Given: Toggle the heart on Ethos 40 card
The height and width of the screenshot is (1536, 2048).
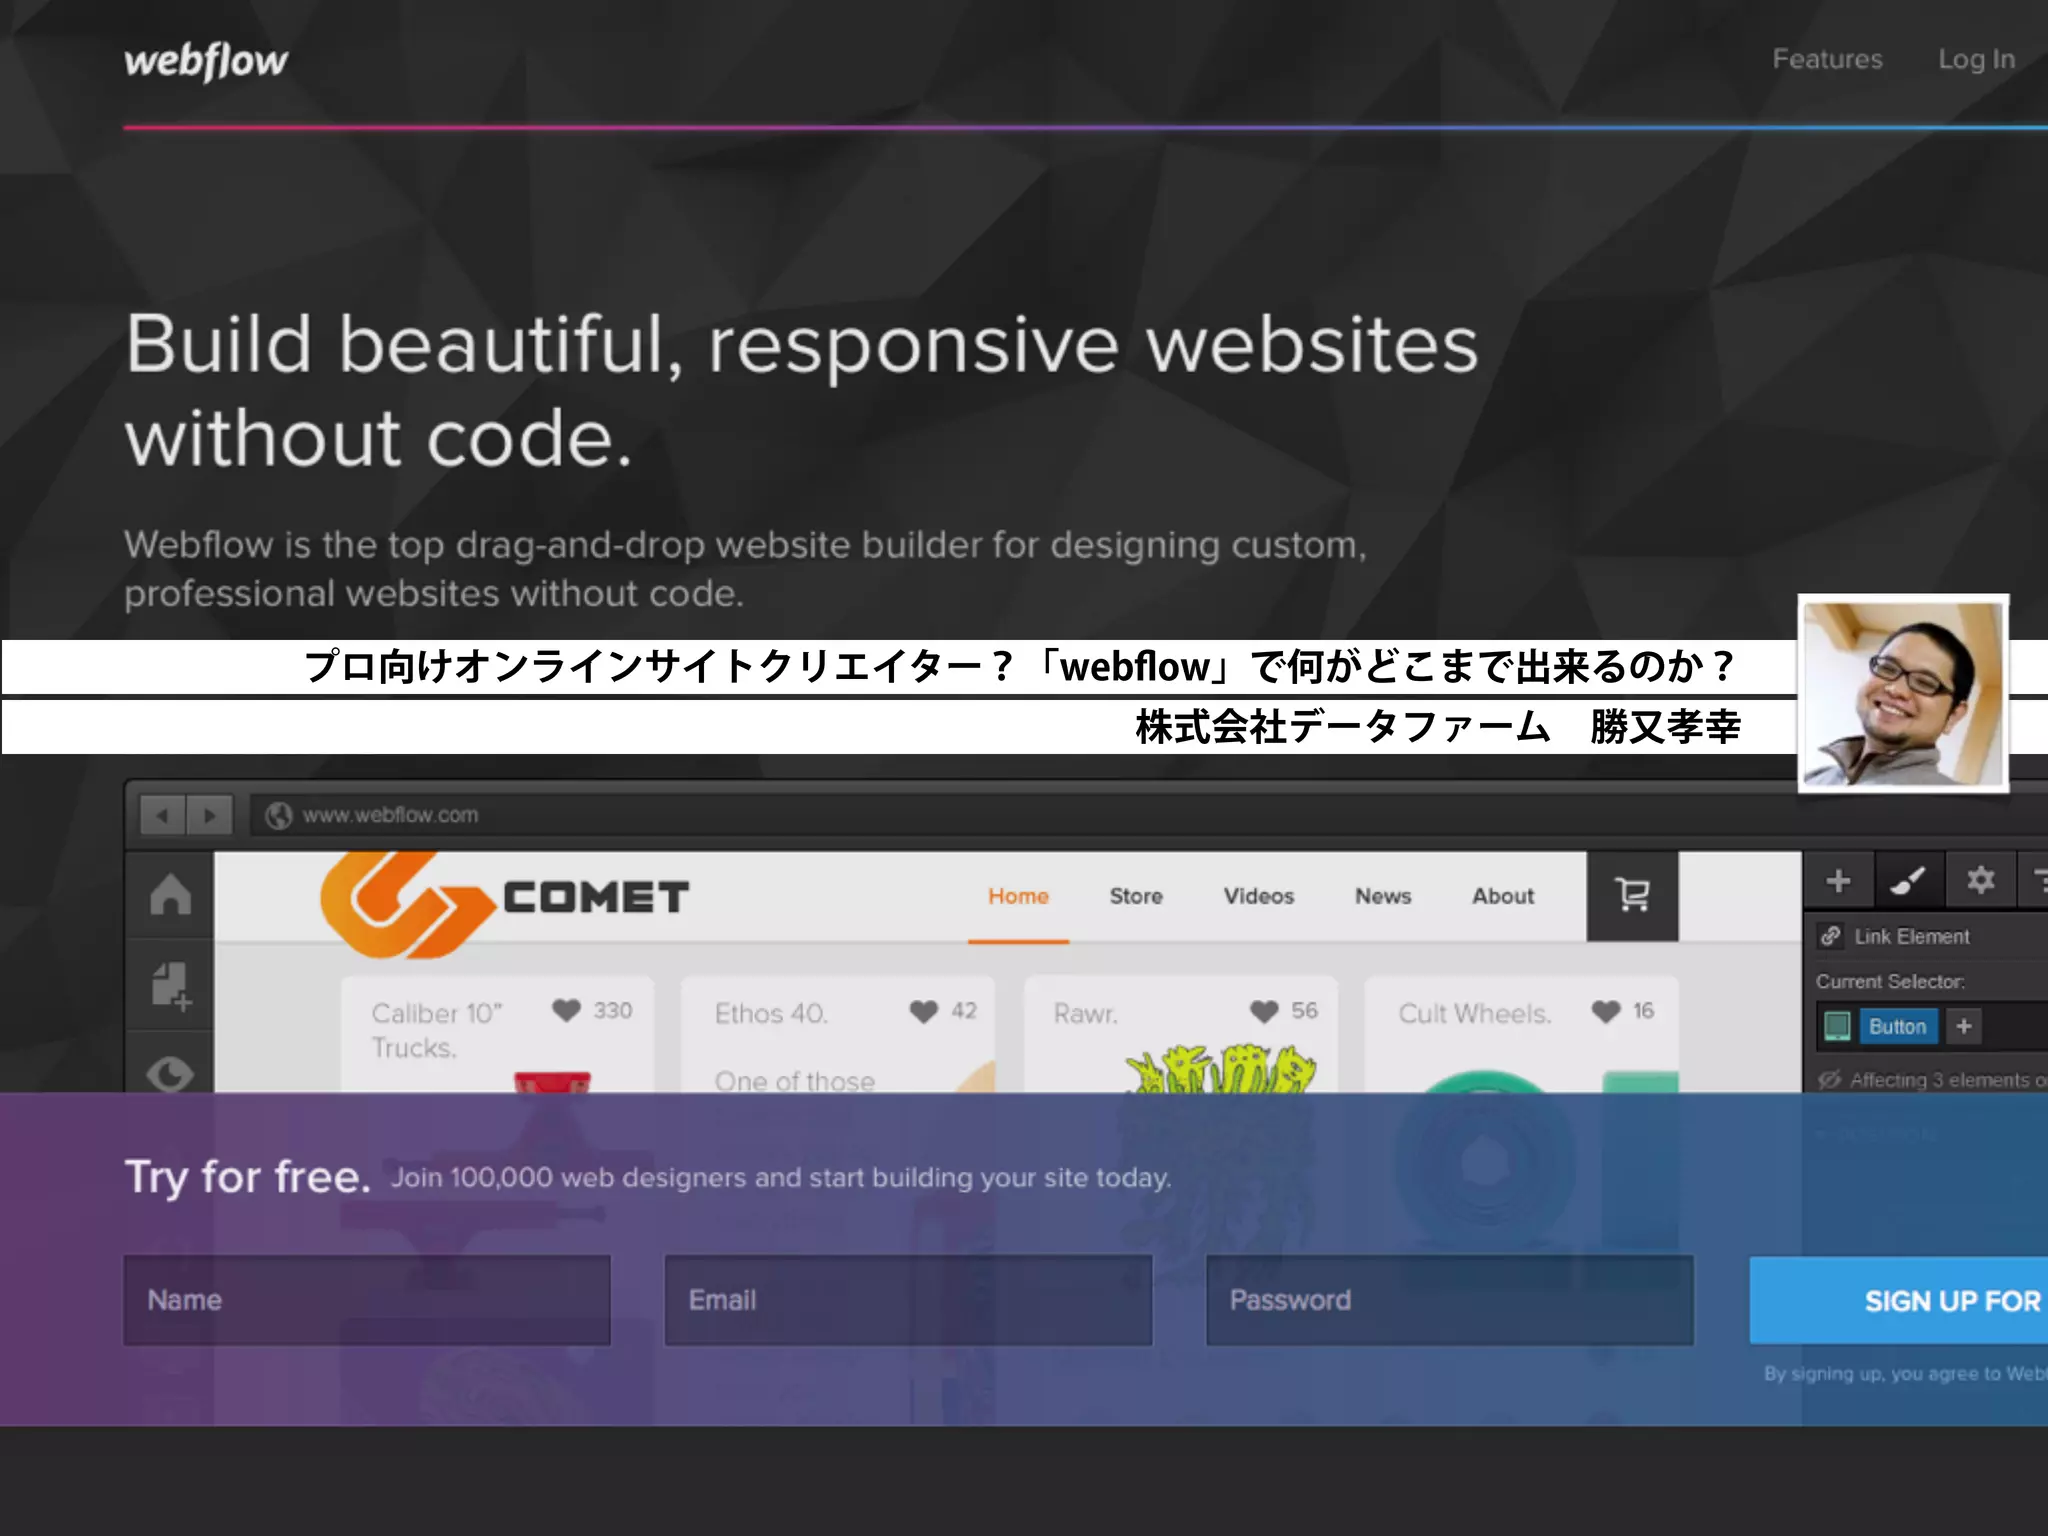Looking at the screenshot, I should pyautogui.click(x=924, y=1011).
